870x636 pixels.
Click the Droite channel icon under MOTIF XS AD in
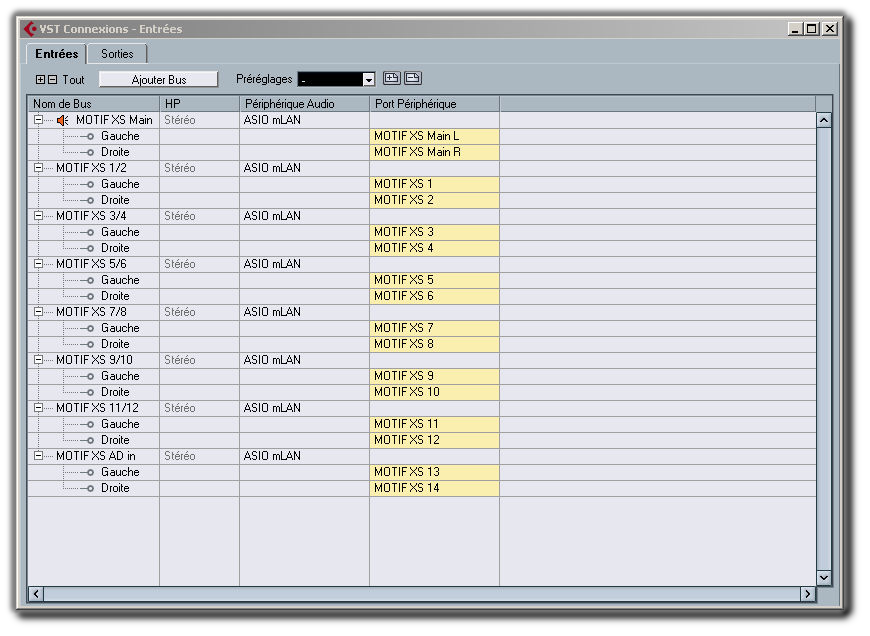click(88, 488)
